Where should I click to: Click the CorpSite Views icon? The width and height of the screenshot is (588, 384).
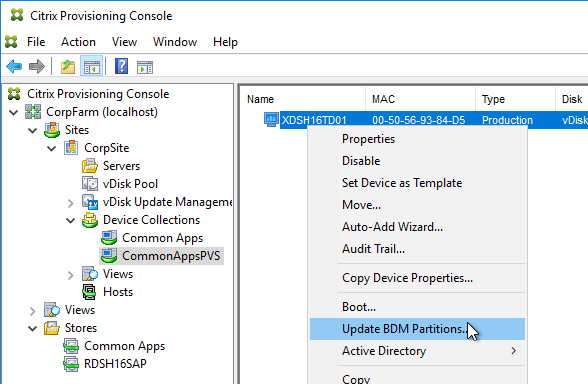pyautogui.click(x=90, y=274)
